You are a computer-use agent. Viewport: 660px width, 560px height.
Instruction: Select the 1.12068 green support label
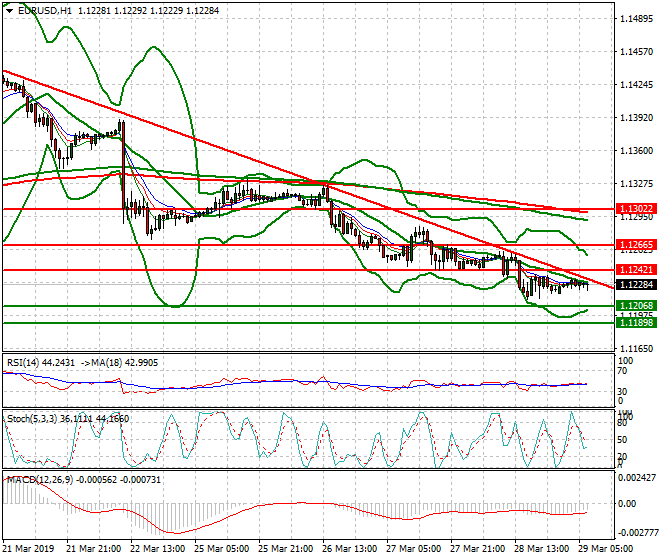point(636,306)
